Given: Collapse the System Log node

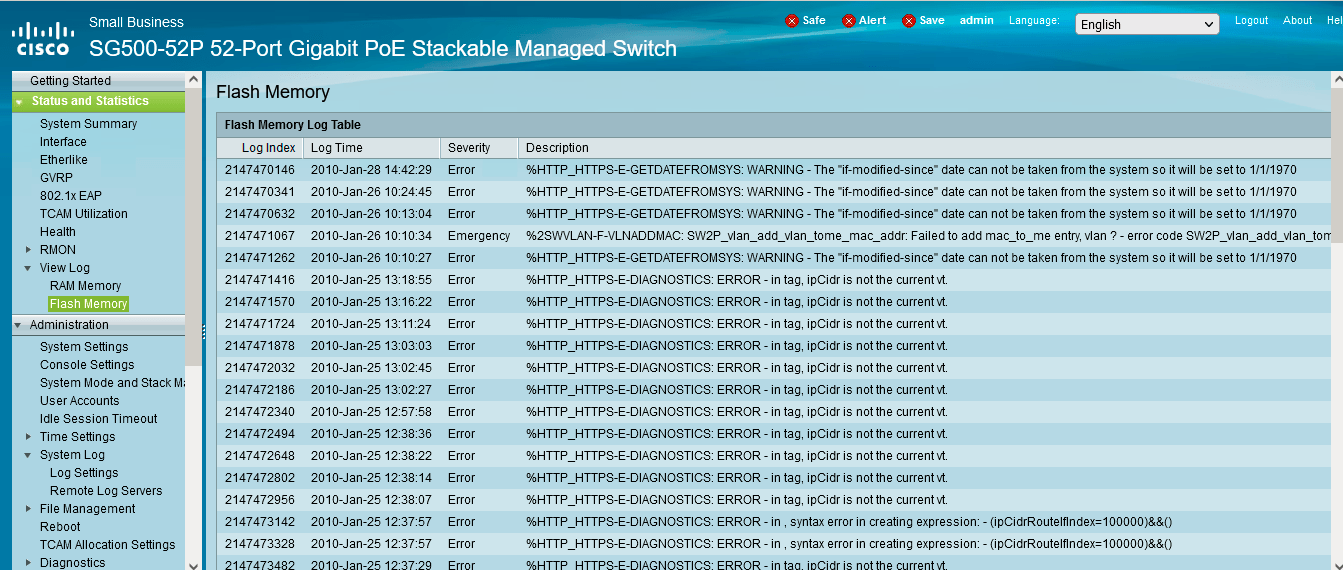Looking at the screenshot, I should pos(28,455).
